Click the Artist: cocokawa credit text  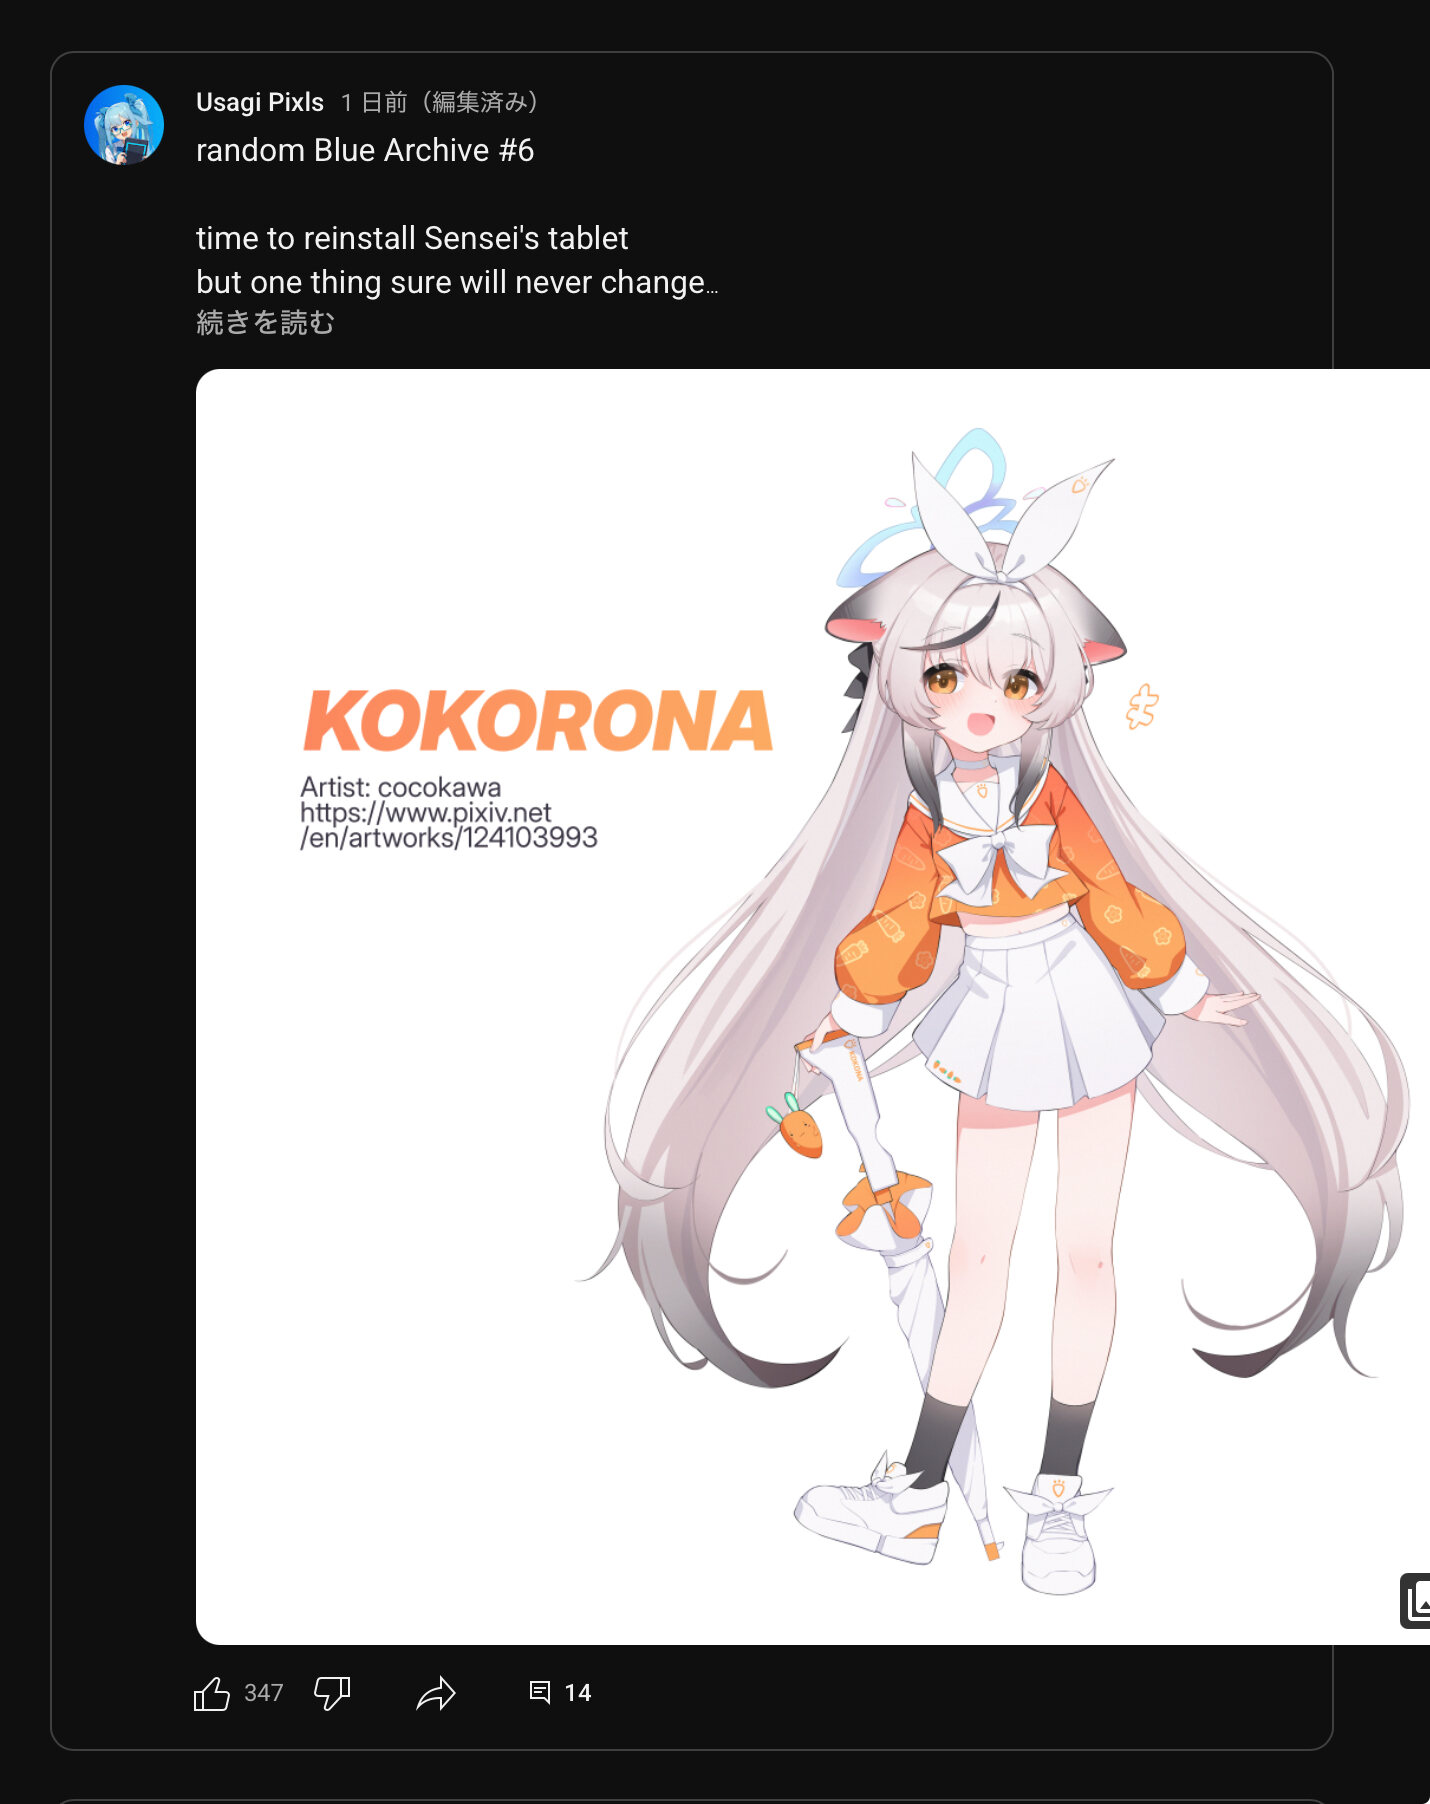point(400,787)
